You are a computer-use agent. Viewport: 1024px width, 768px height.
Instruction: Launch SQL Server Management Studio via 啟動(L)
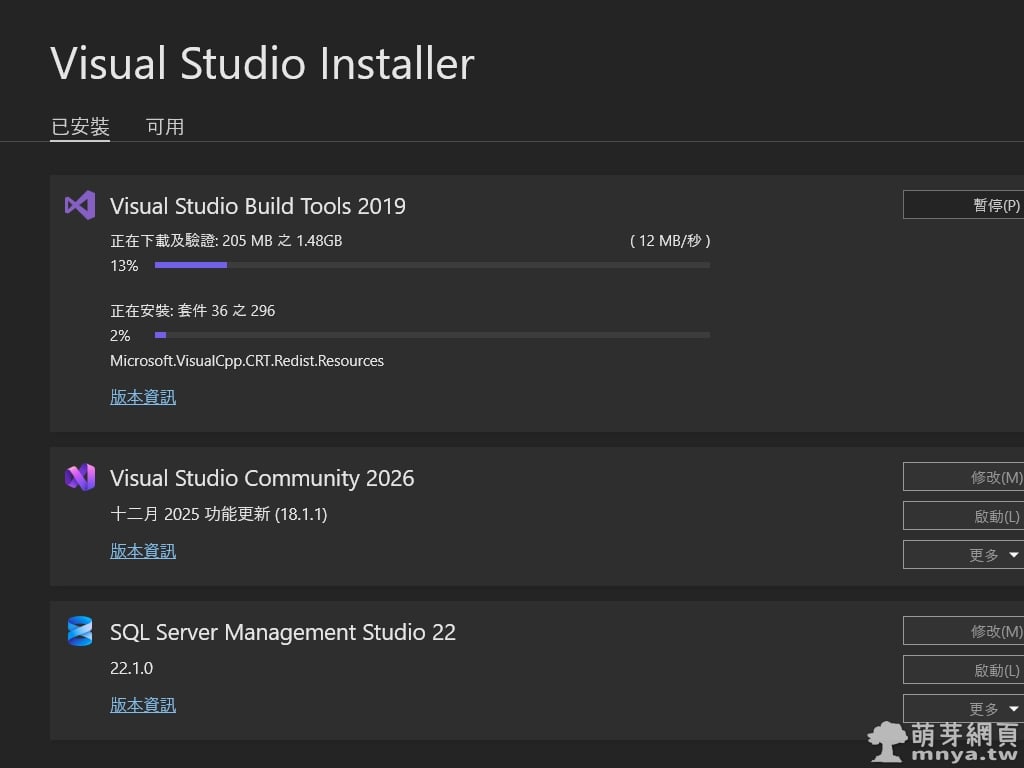(963, 670)
